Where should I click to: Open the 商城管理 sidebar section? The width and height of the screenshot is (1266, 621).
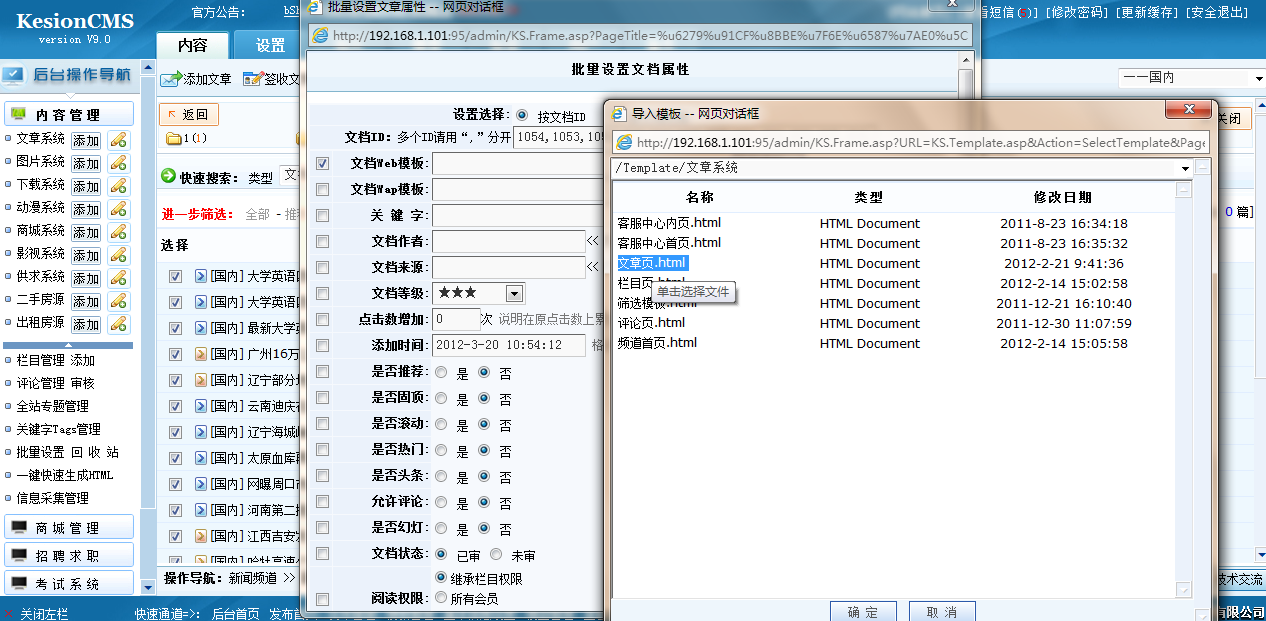tap(69, 527)
